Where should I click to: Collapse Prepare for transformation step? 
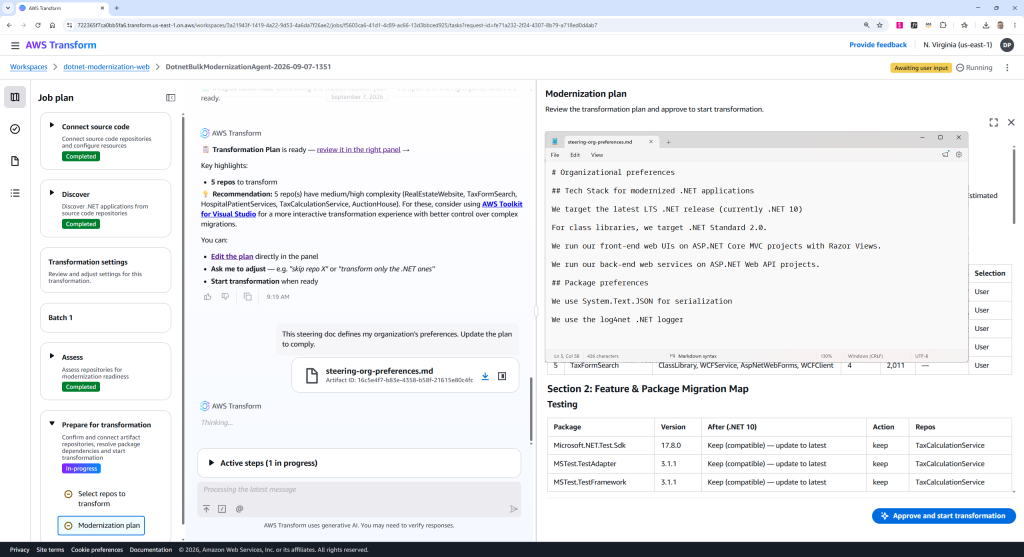52,424
